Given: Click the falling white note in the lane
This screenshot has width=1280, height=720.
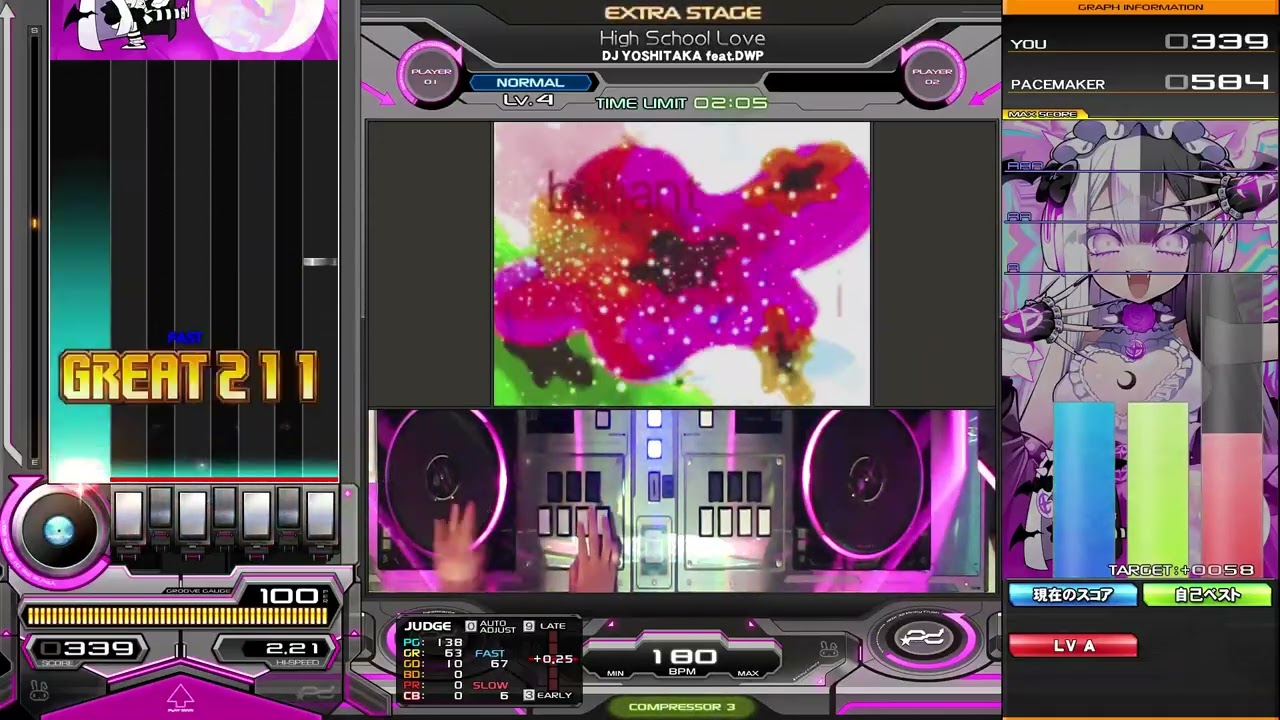Looking at the screenshot, I should (x=320, y=262).
